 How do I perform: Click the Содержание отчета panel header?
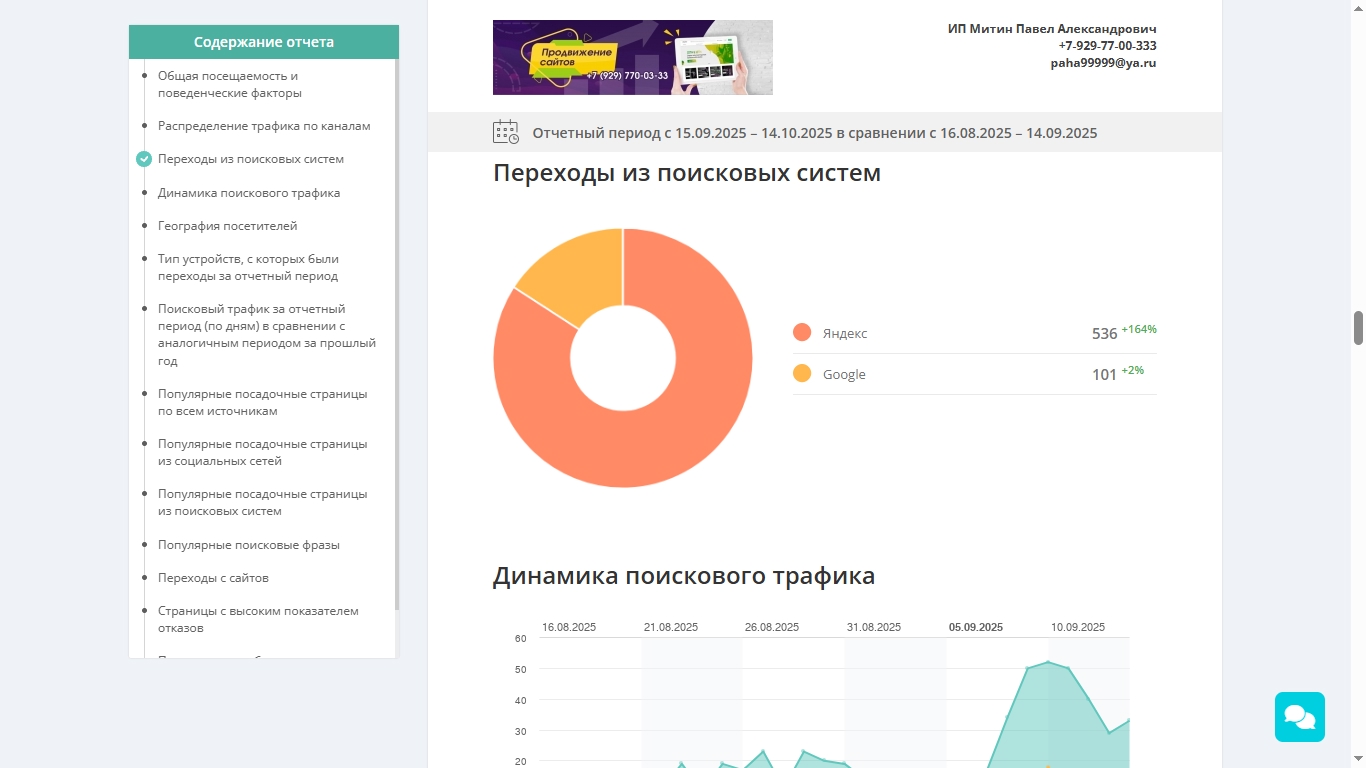coord(264,42)
